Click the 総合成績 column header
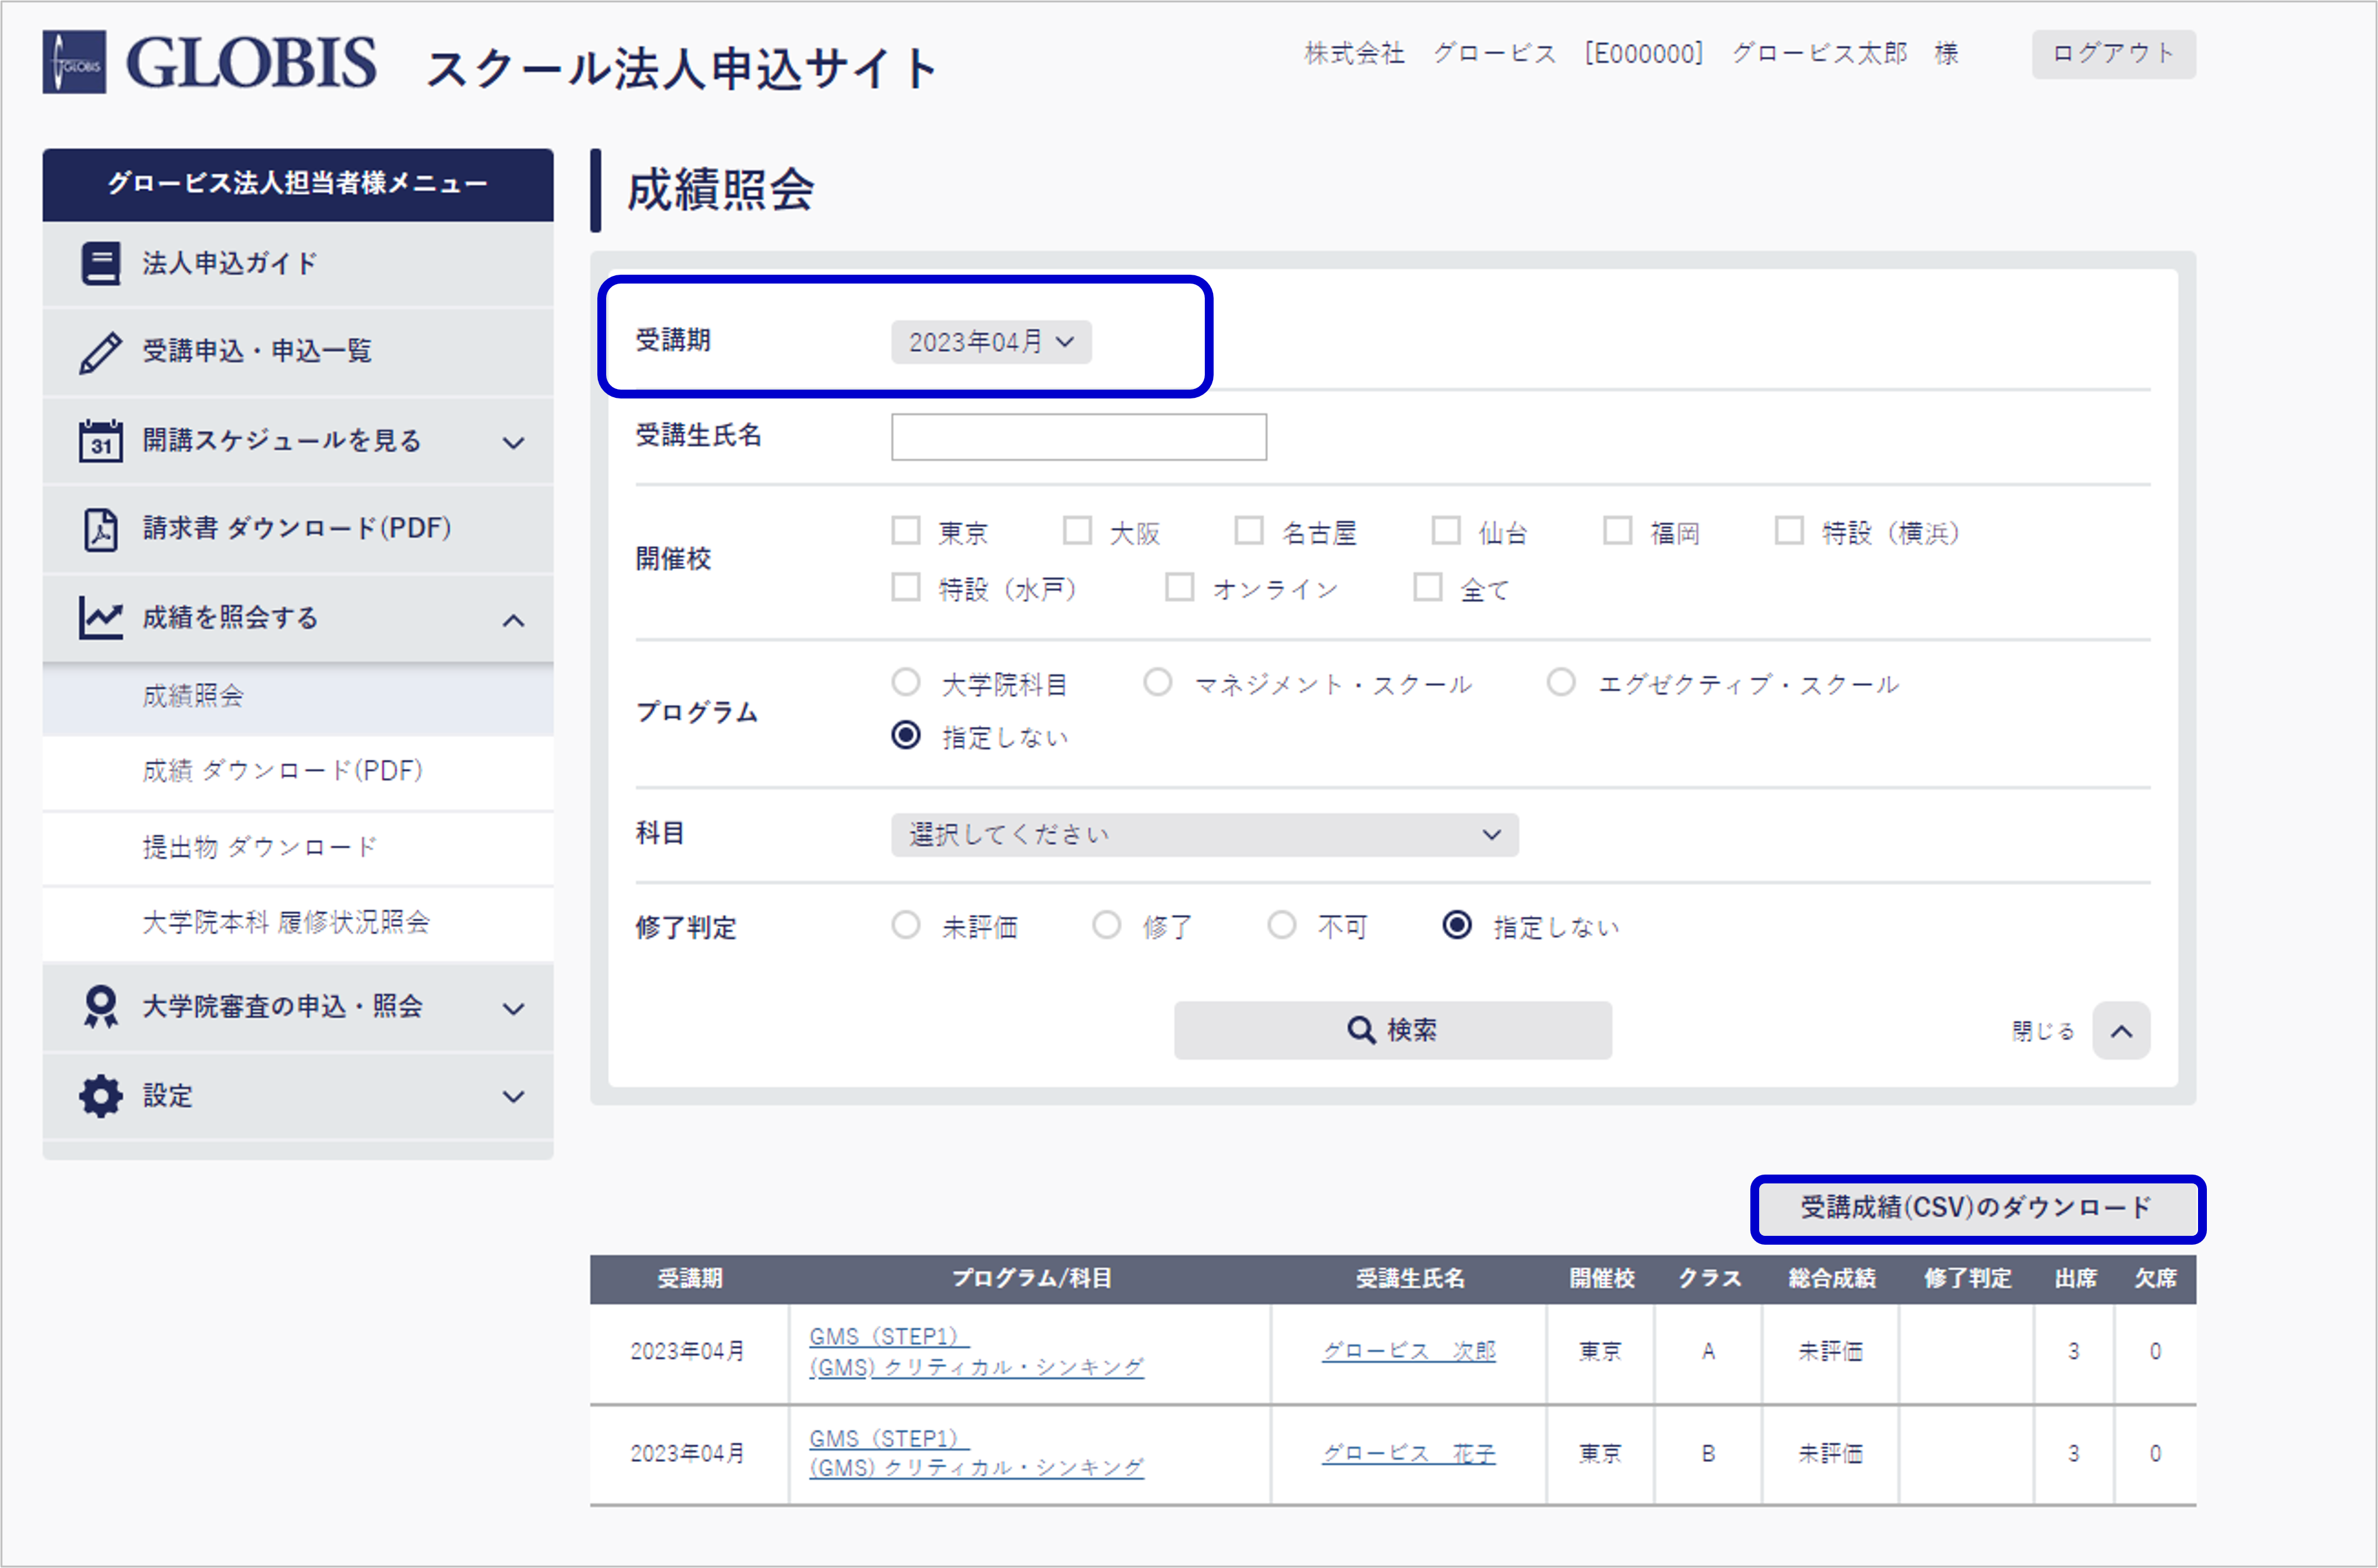This screenshot has width=2378, height=1568. pos(1831,1278)
